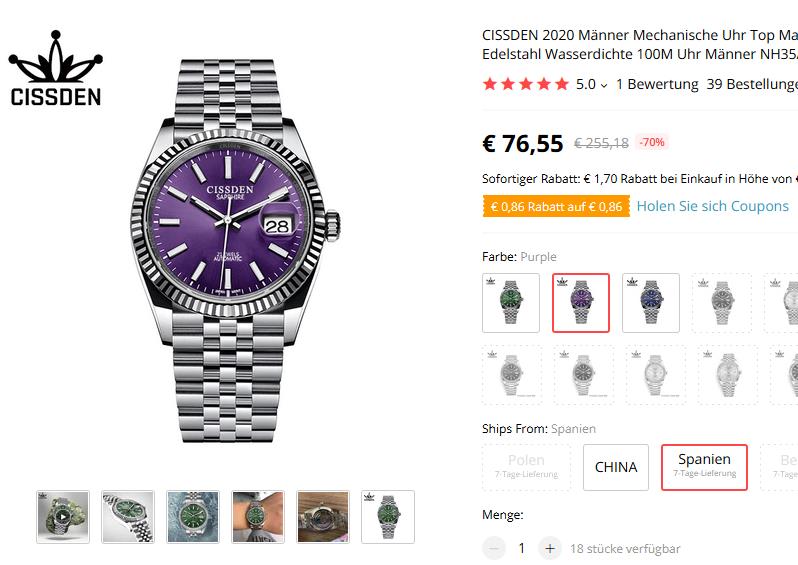The width and height of the screenshot is (798, 565).
Task: View green watch on blue background thumbnail
Action: pos(193,517)
